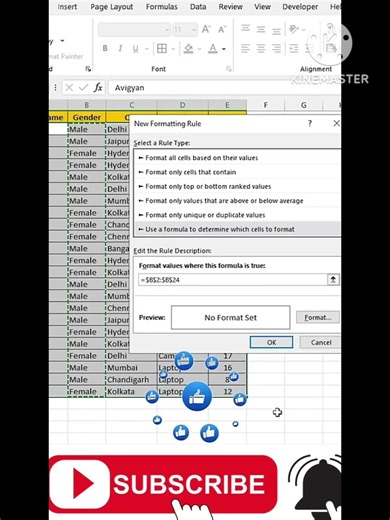Select column G header
Image resolution: width=390 pixels, height=520 pixels.
(x=304, y=105)
